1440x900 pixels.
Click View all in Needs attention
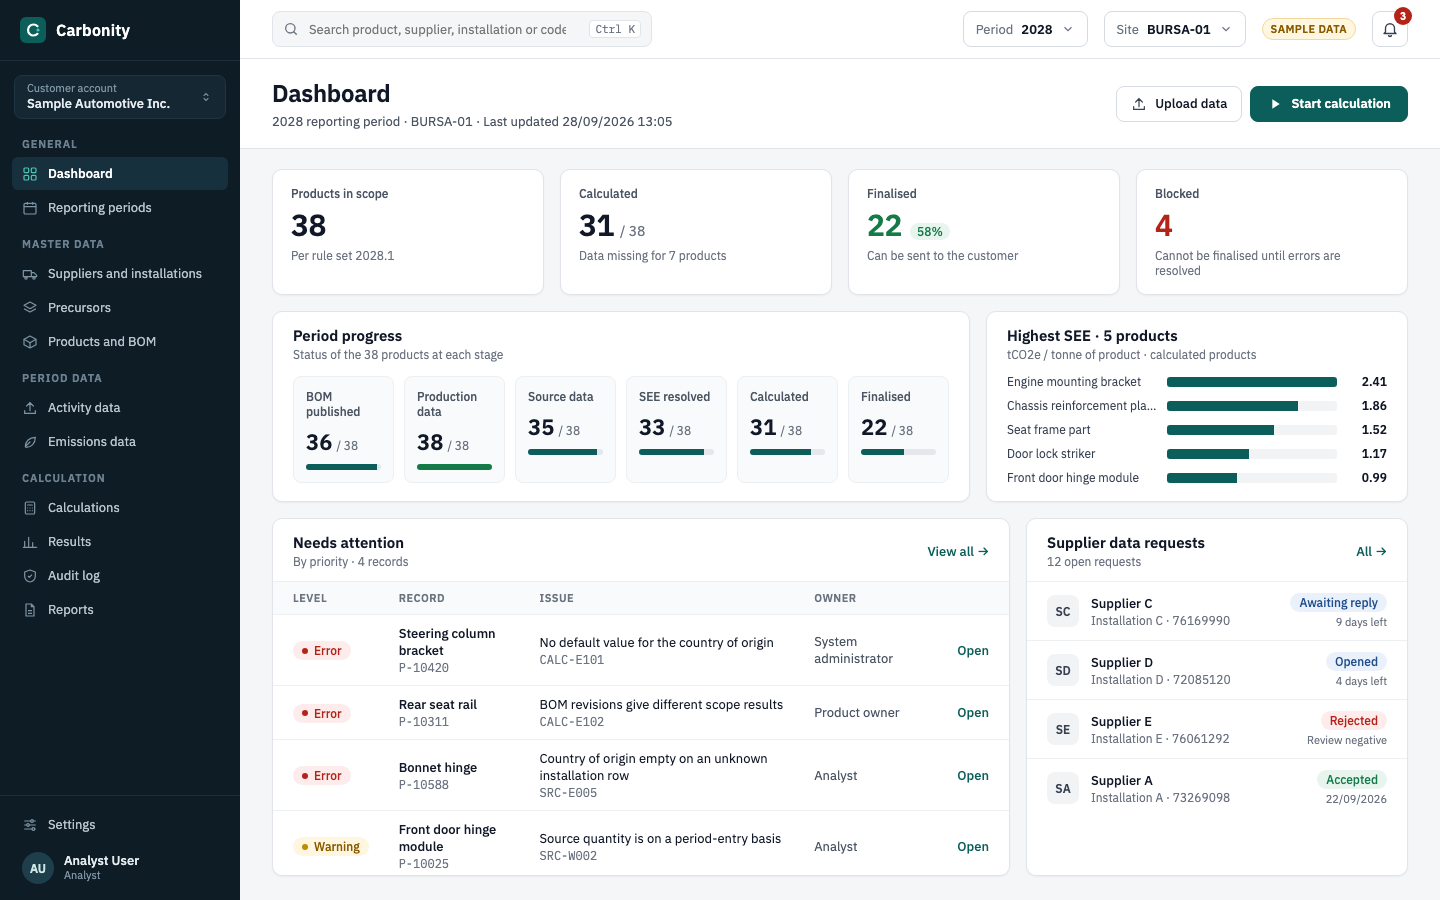pos(958,552)
